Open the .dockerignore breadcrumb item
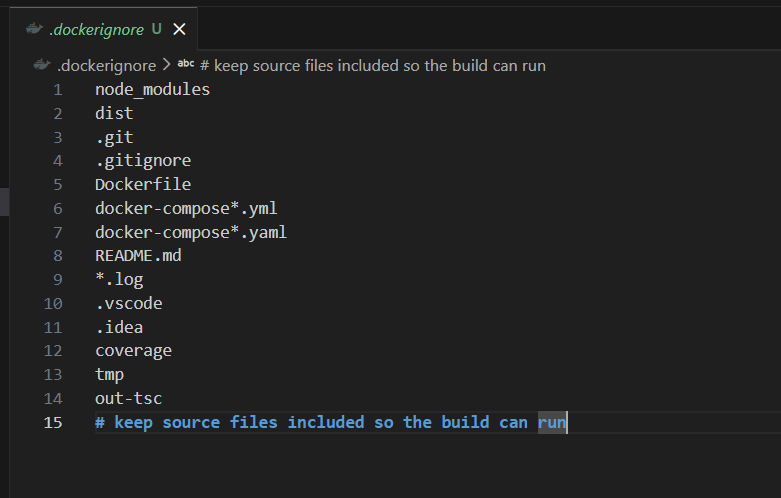781x498 pixels. (107, 65)
